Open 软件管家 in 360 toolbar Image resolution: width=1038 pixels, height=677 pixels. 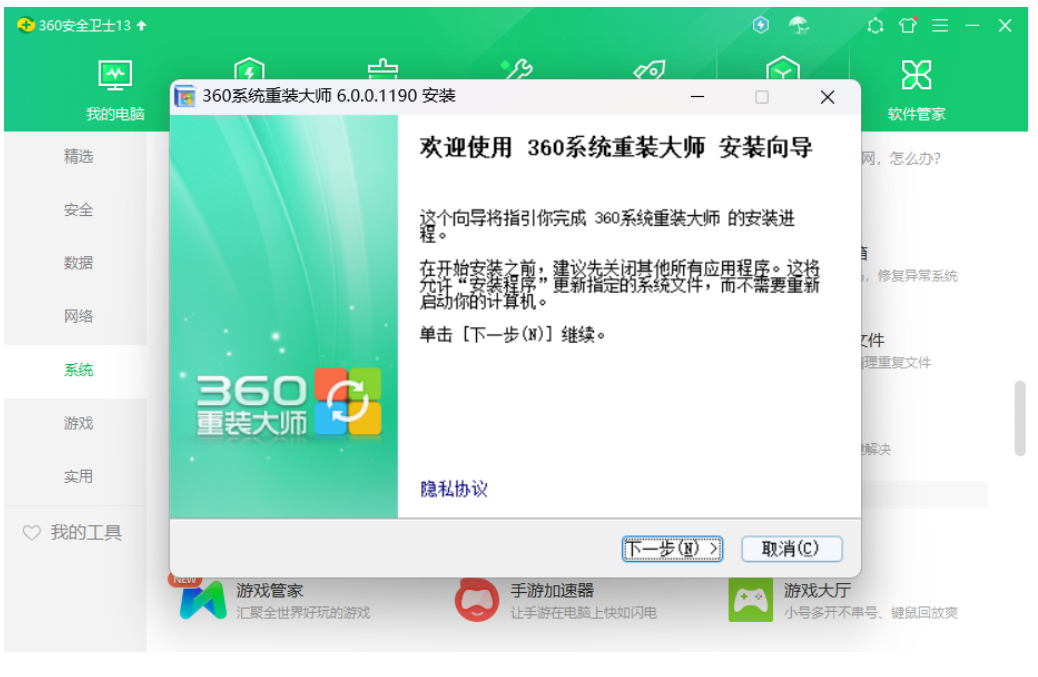tap(916, 91)
